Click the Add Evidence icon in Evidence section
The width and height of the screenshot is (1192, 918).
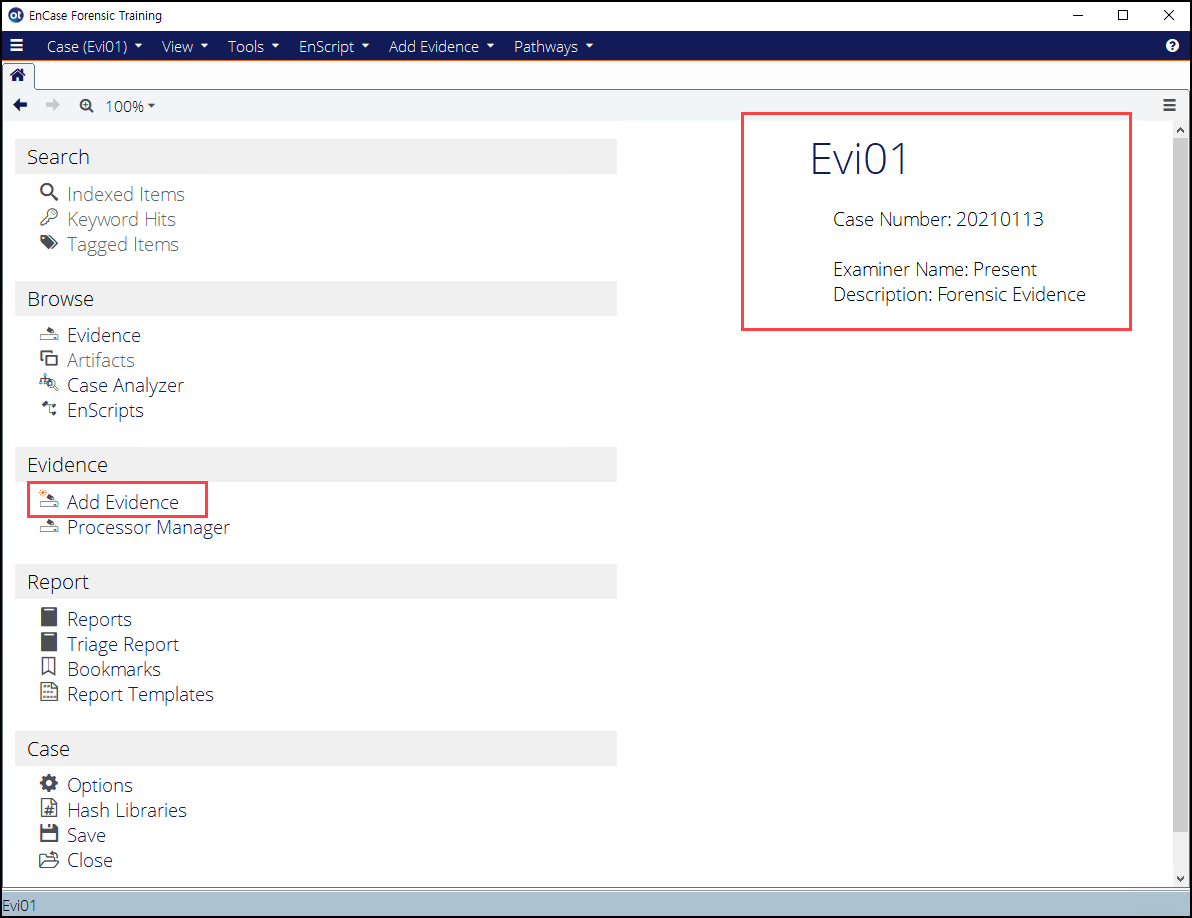pyautogui.click(x=49, y=499)
